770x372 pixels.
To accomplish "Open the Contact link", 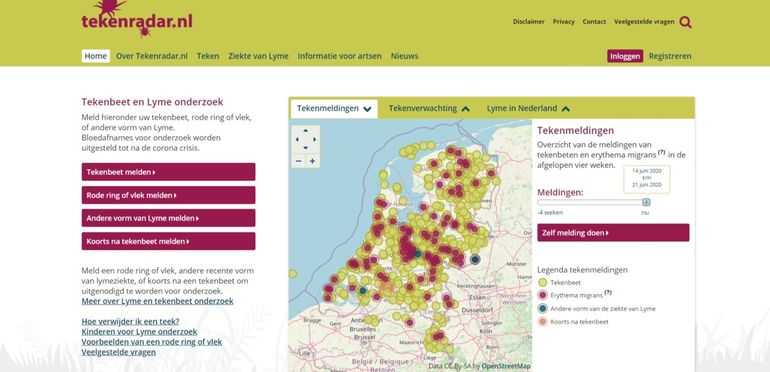I will (594, 22).
